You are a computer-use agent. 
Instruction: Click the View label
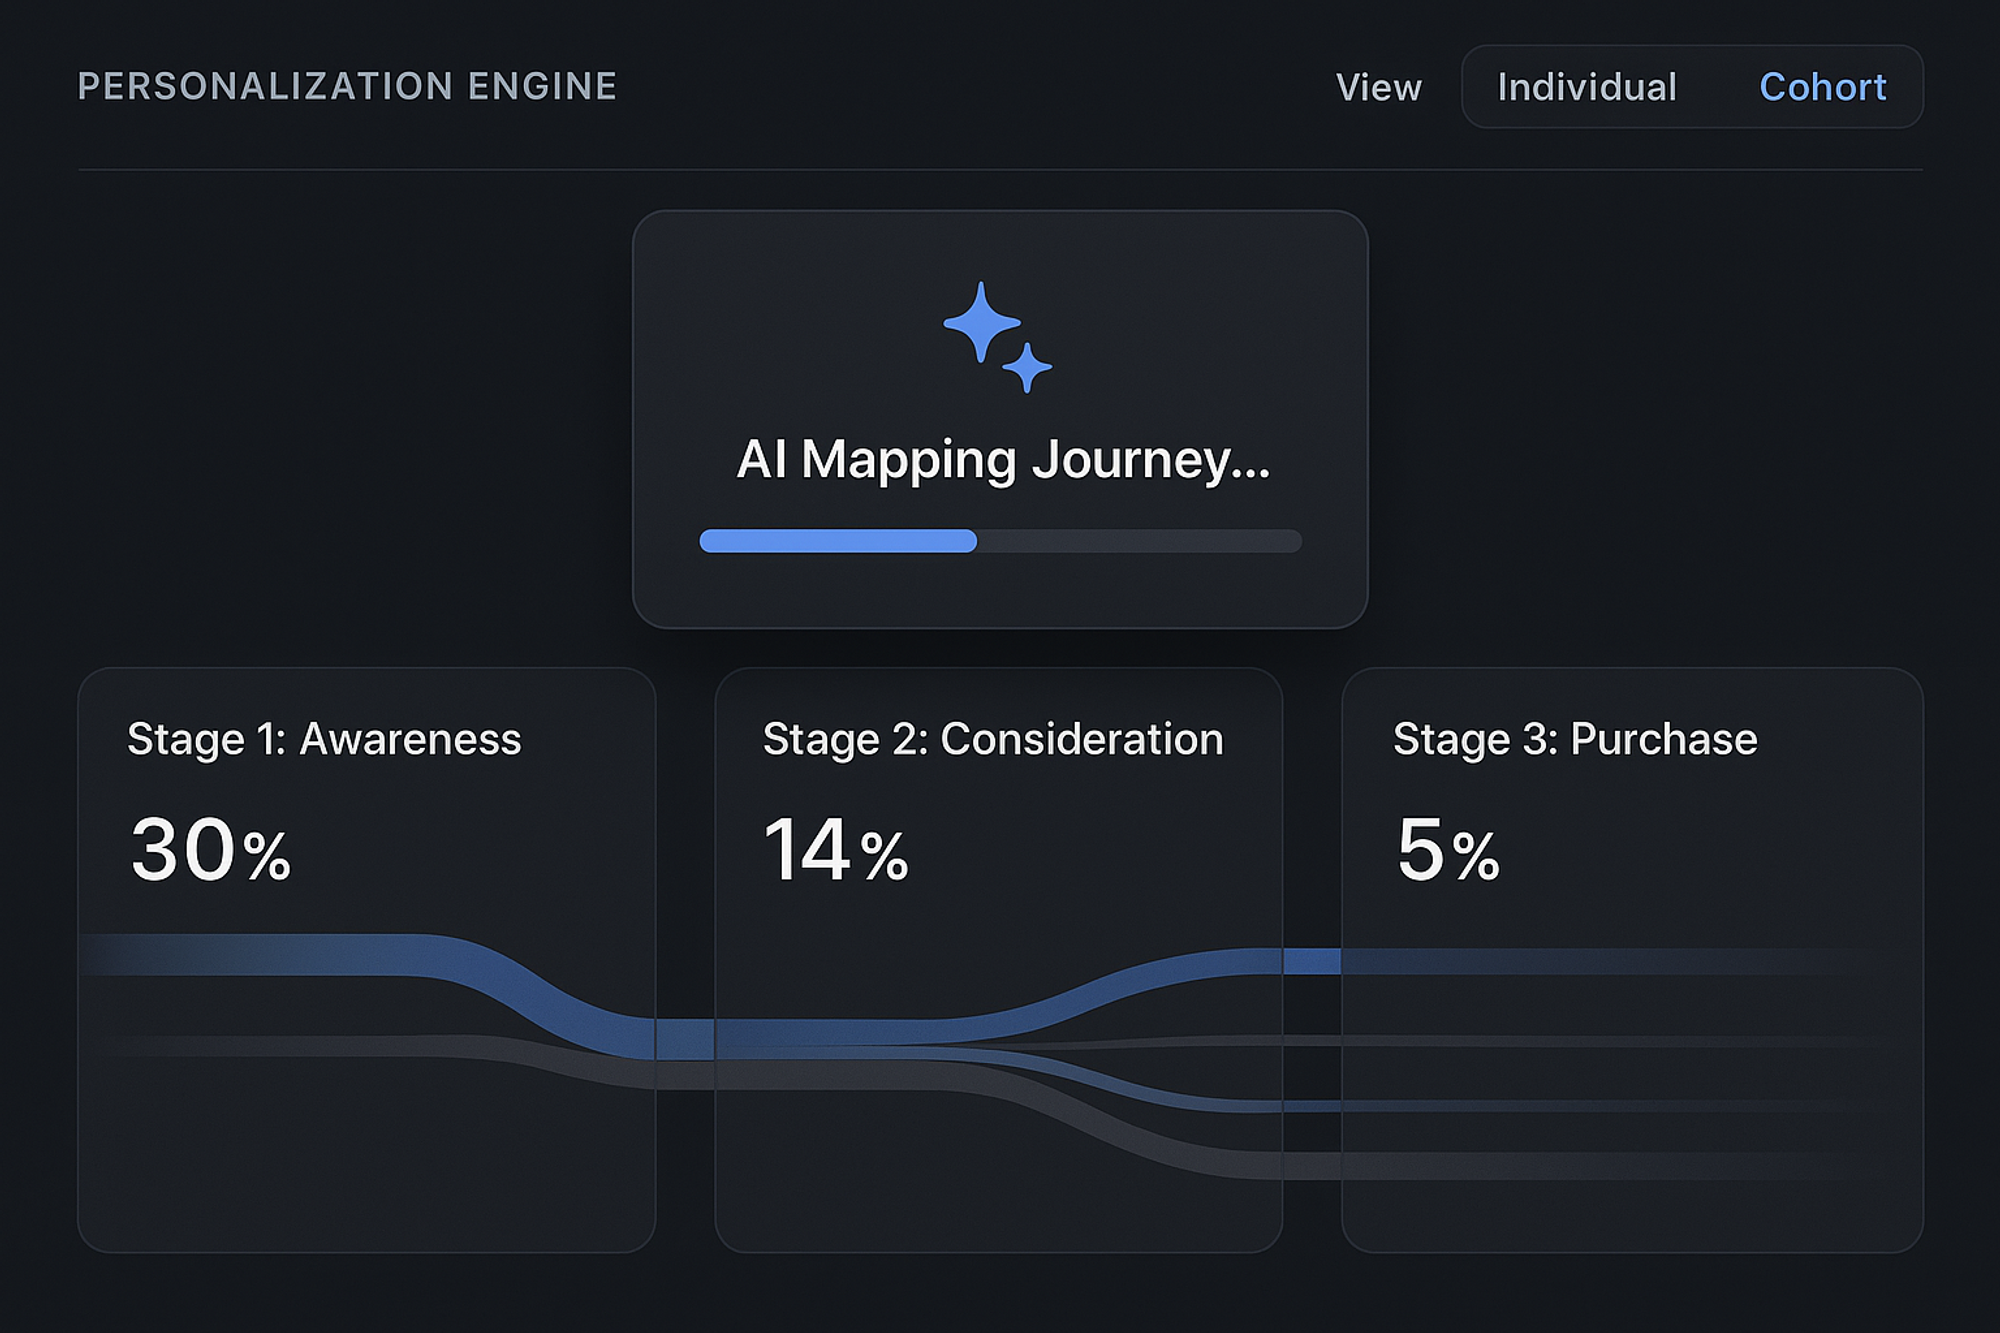click(1378, 88)
